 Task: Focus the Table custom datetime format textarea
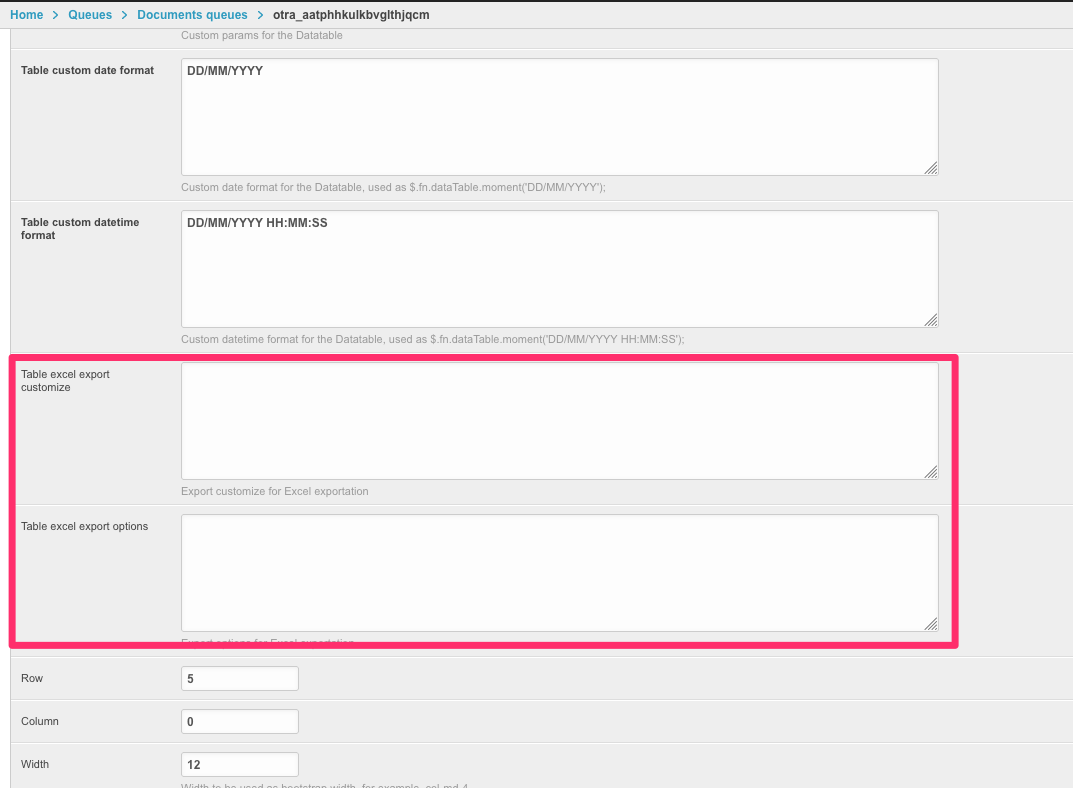coord(559,269)
